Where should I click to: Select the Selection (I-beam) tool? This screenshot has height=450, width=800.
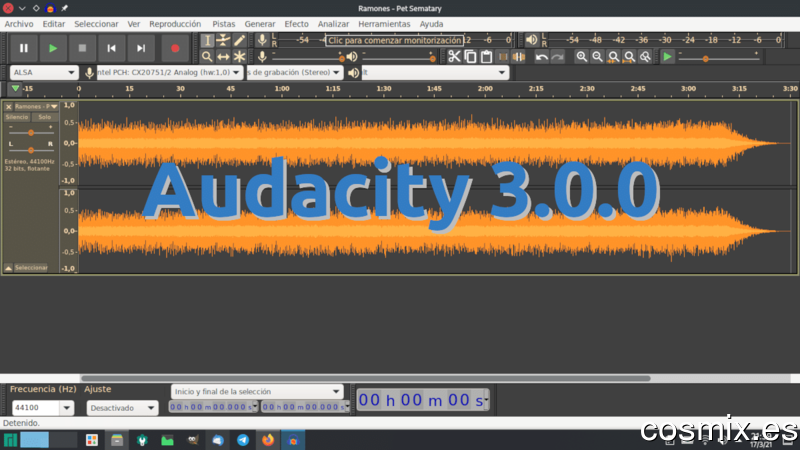[x=207, y=40]
